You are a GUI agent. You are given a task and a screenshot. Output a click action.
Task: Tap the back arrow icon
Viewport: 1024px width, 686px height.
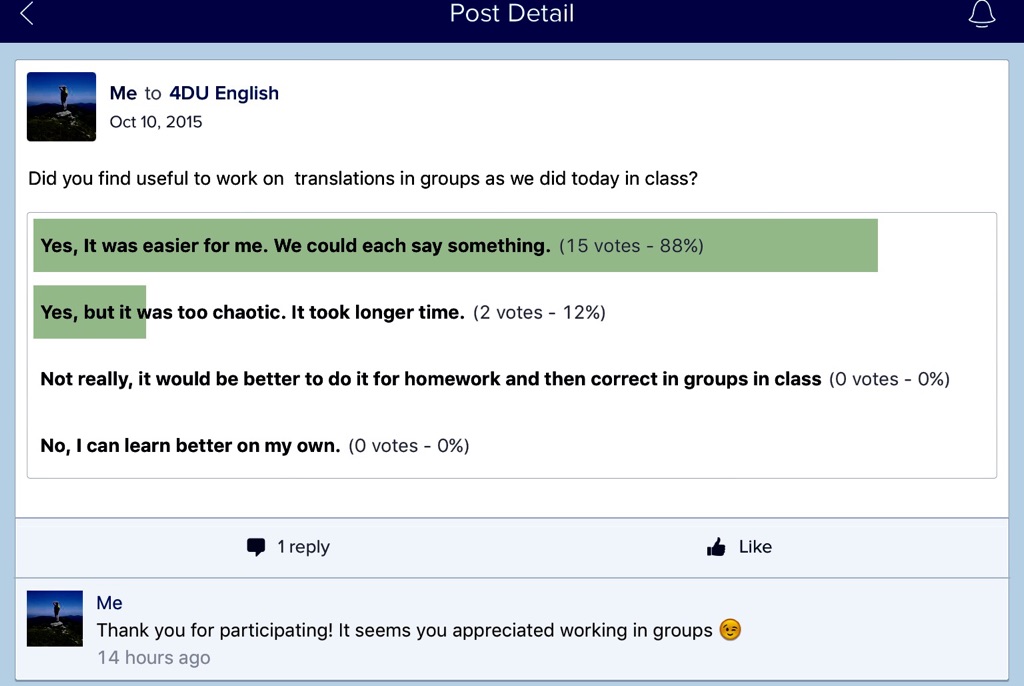pyautogui.click(x=27, y=14)
